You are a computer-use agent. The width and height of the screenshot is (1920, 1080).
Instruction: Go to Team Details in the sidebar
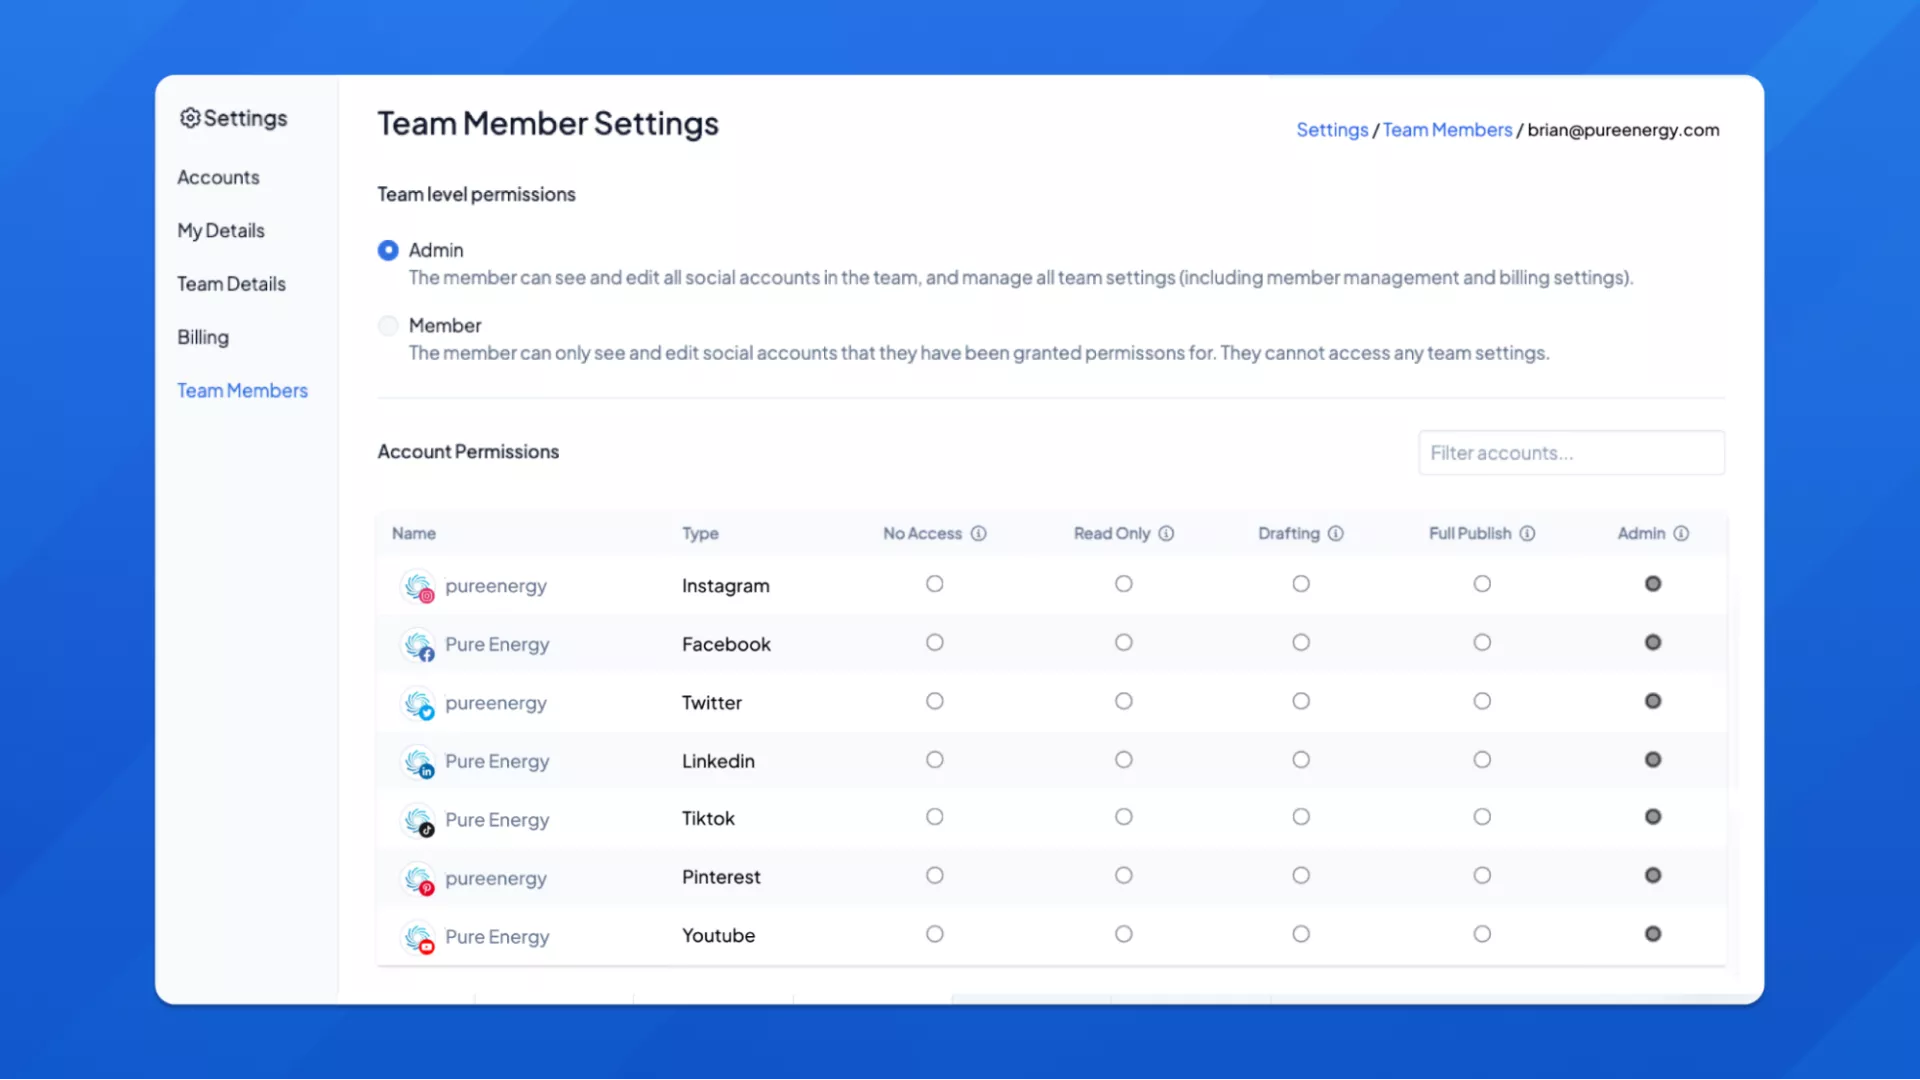(x=231, y=284)
